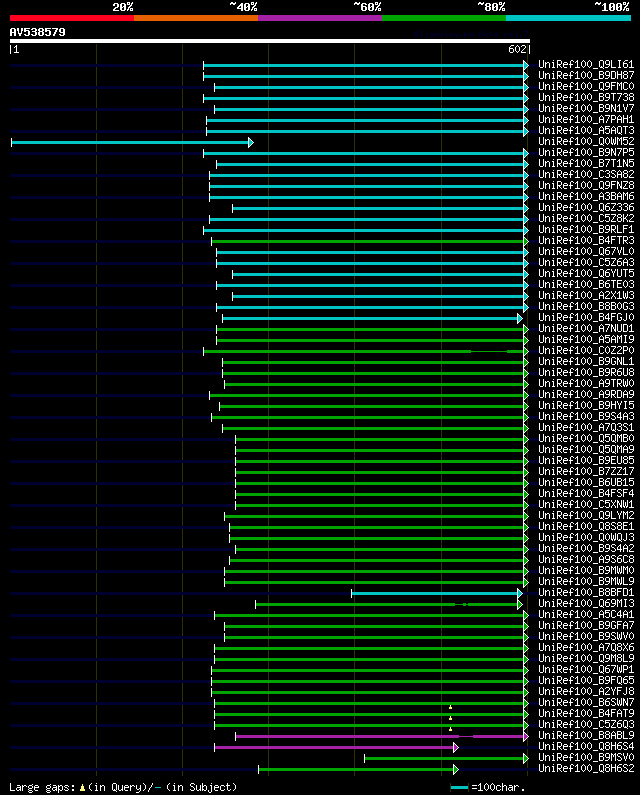Image resolution: width=640 pixels, height=795 pixels.
Task: Select the UniRef100_B8BFD1 label
Action: (x=586, y=592)
